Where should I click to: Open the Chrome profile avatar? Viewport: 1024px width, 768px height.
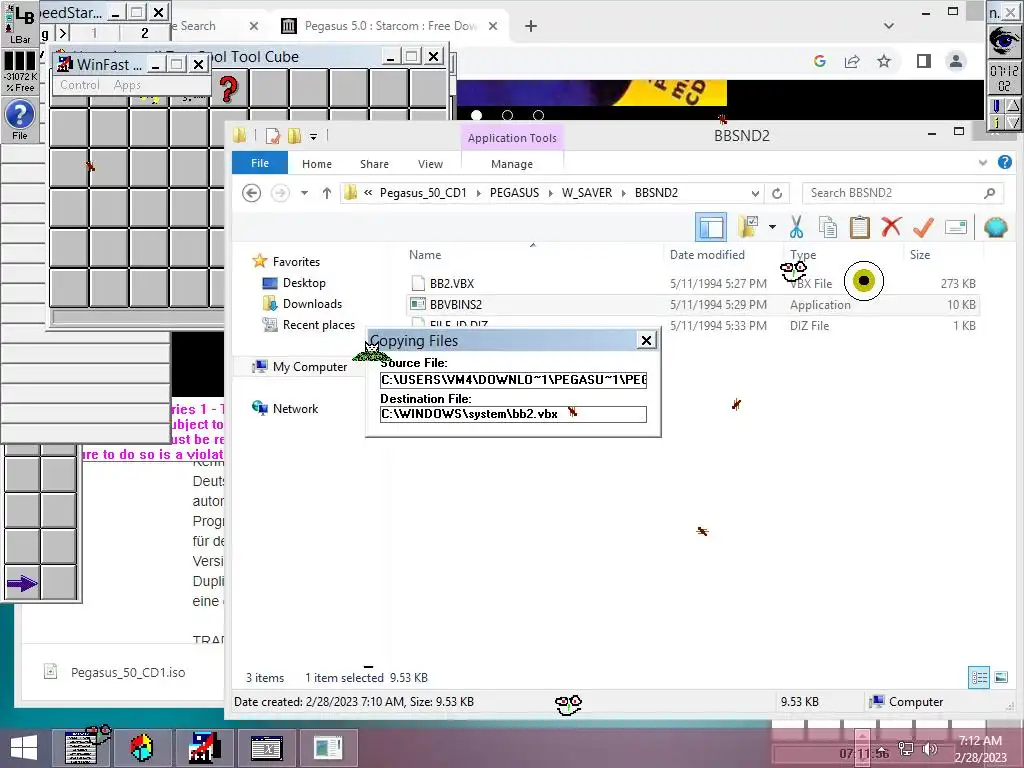click(955, 61)
